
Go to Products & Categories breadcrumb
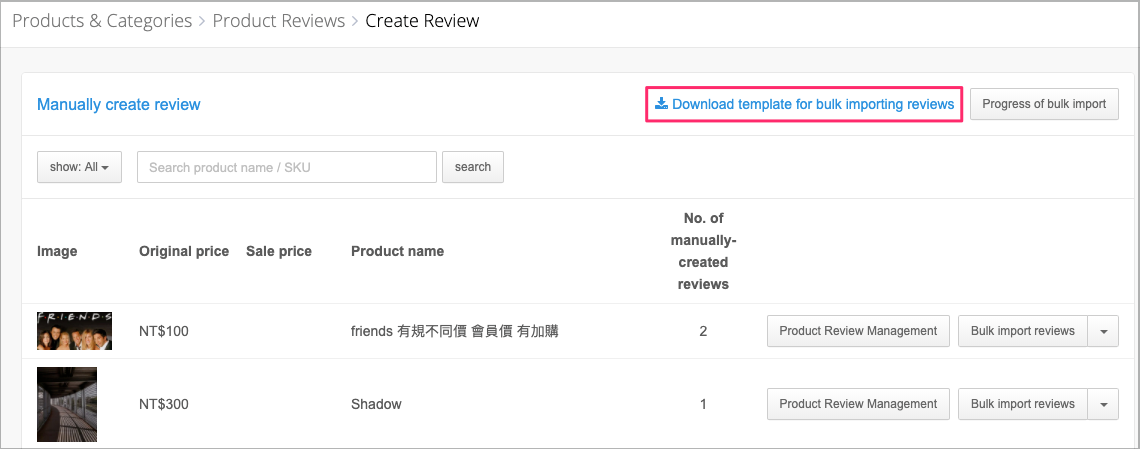(x=102, y=21)
